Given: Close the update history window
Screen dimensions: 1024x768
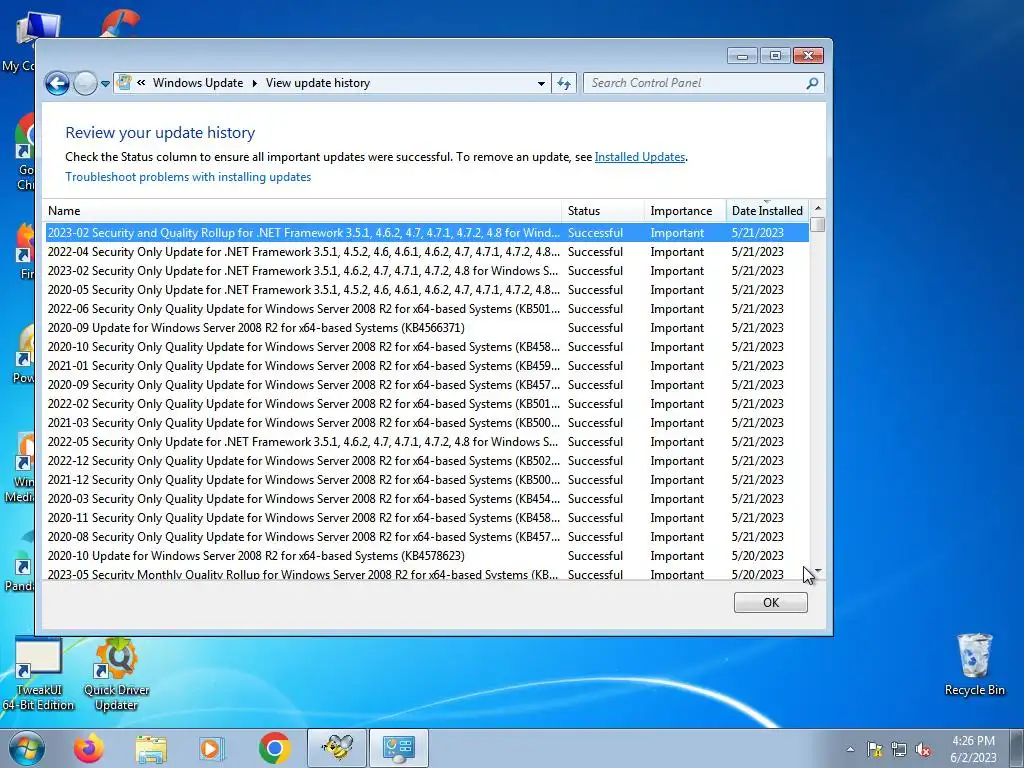Looking at the screenshot, I should pos(808,56).
